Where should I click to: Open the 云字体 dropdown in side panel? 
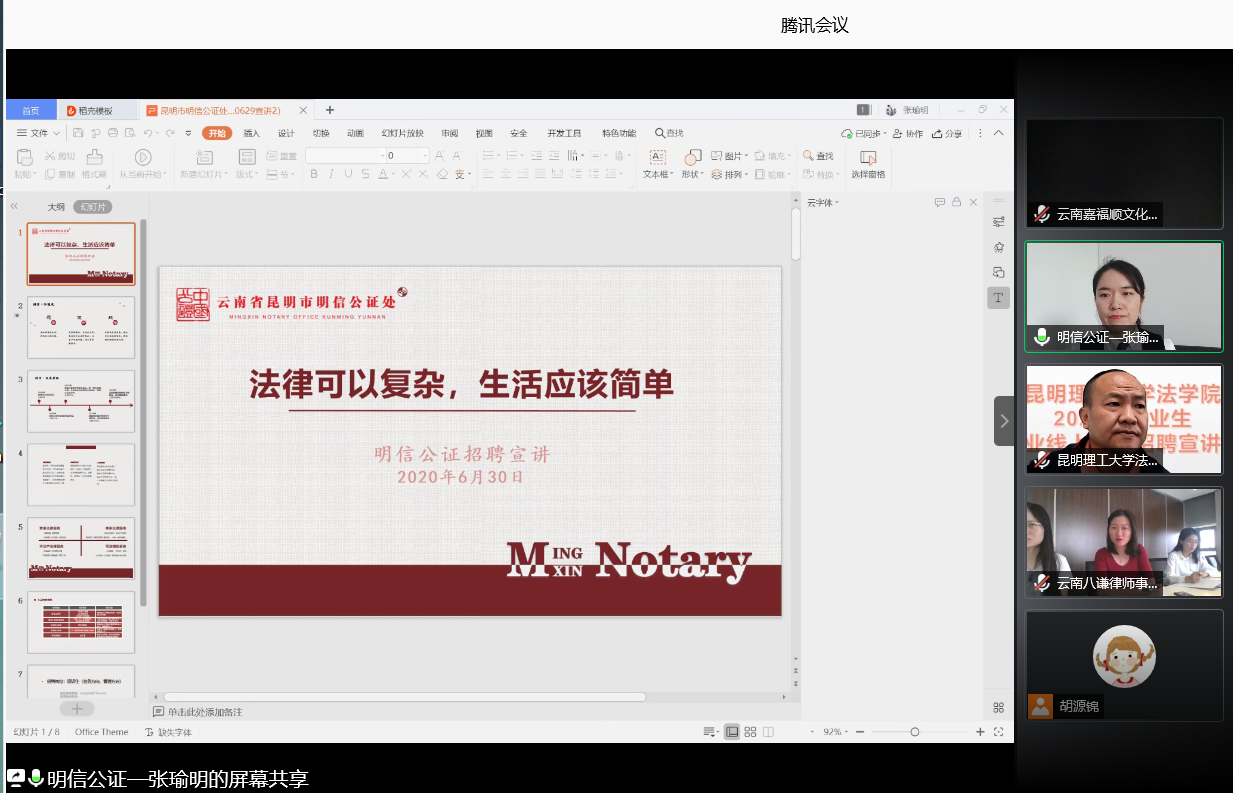(x=823, y=203)
